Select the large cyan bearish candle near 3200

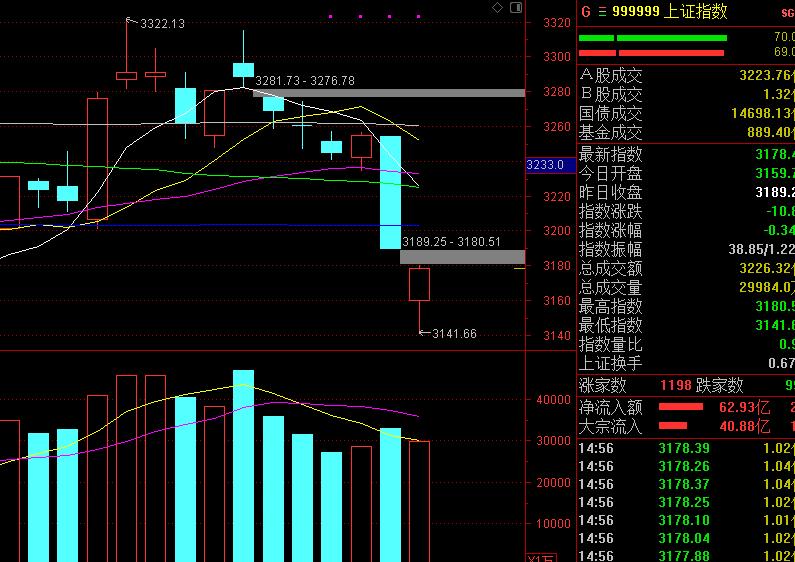390,192
